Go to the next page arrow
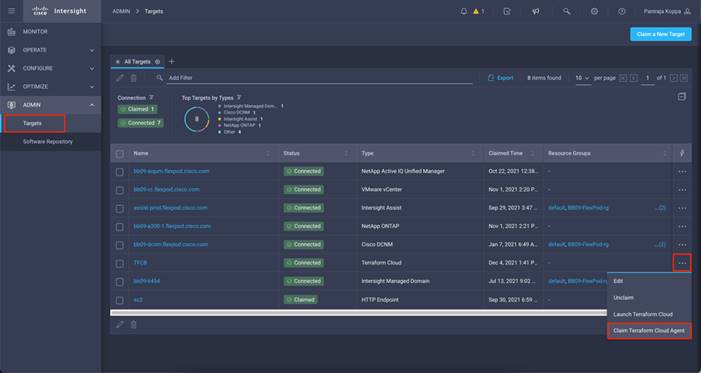This screenshot has width=701, height=373. click(x=674, y=78)
